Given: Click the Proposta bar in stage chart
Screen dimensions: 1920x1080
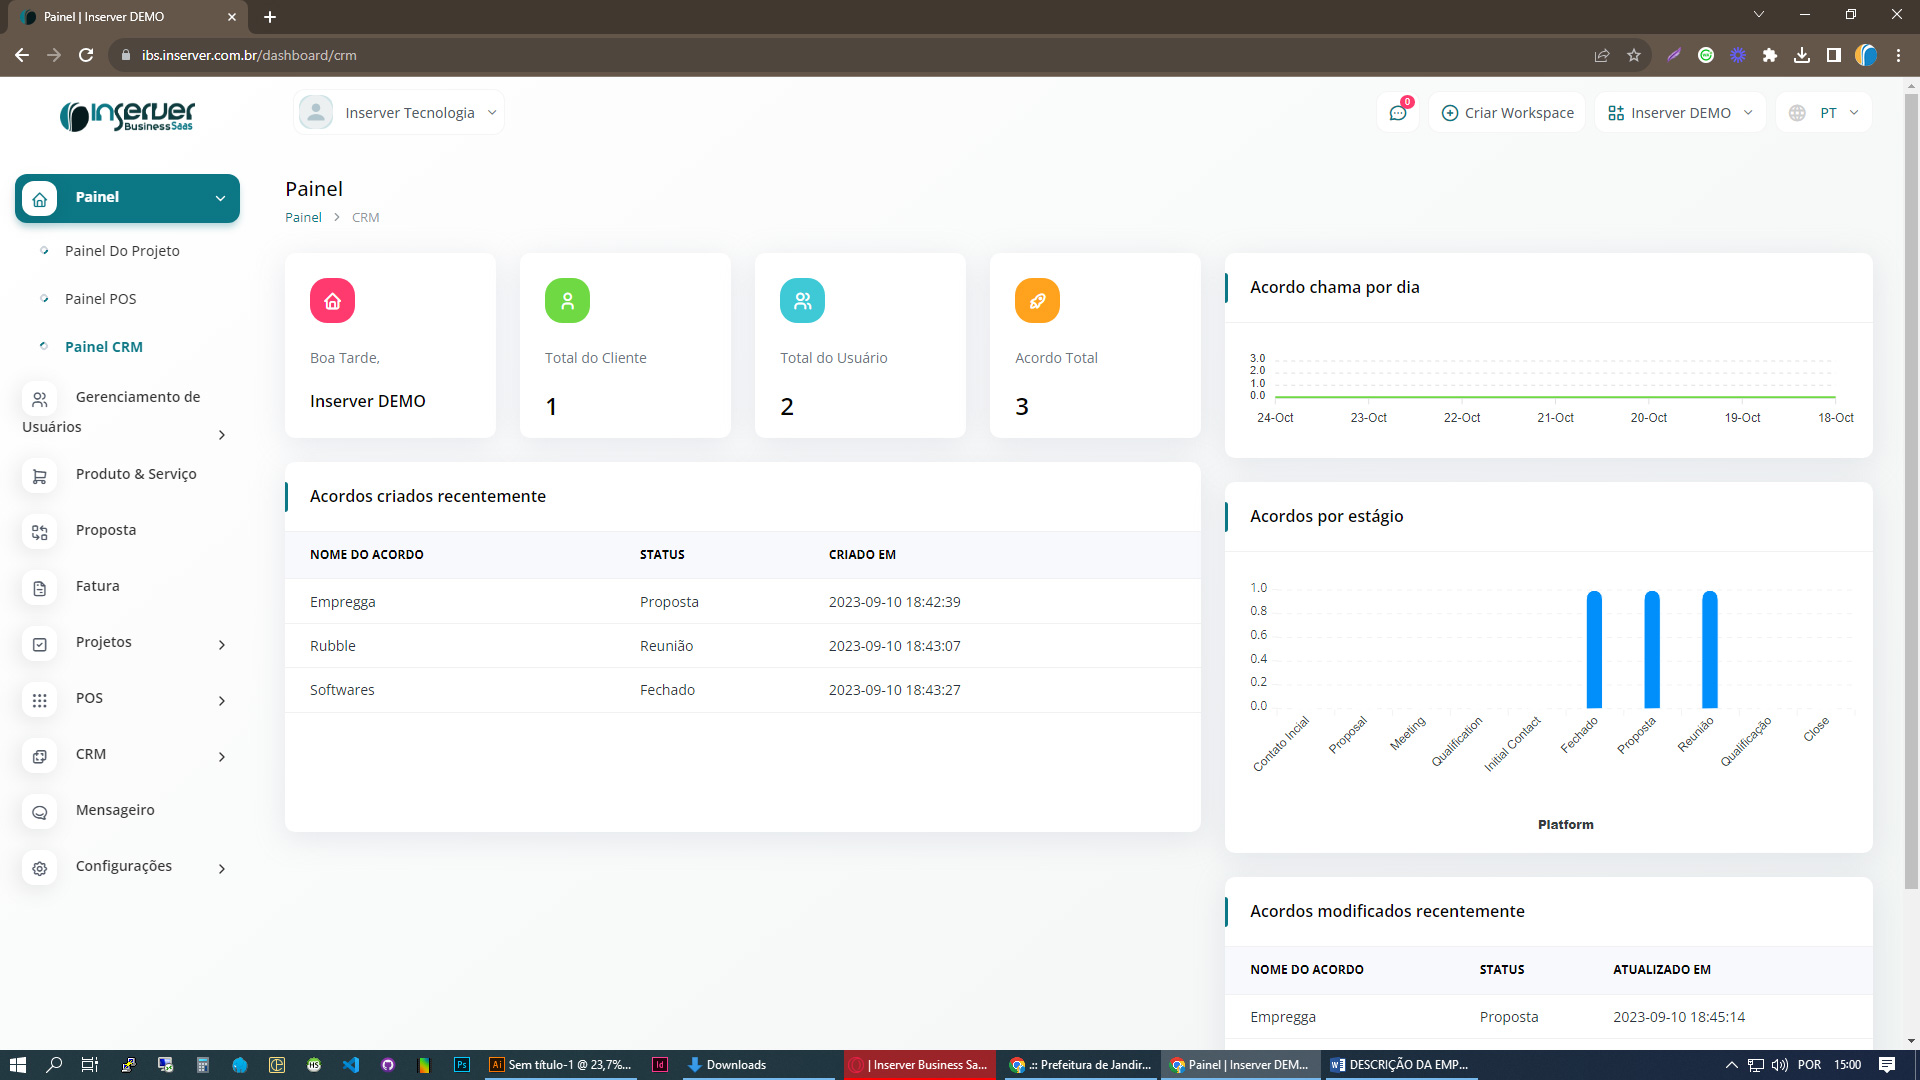Looking at the screenshot, I should pyautogui.click(x=1652, y=650).
